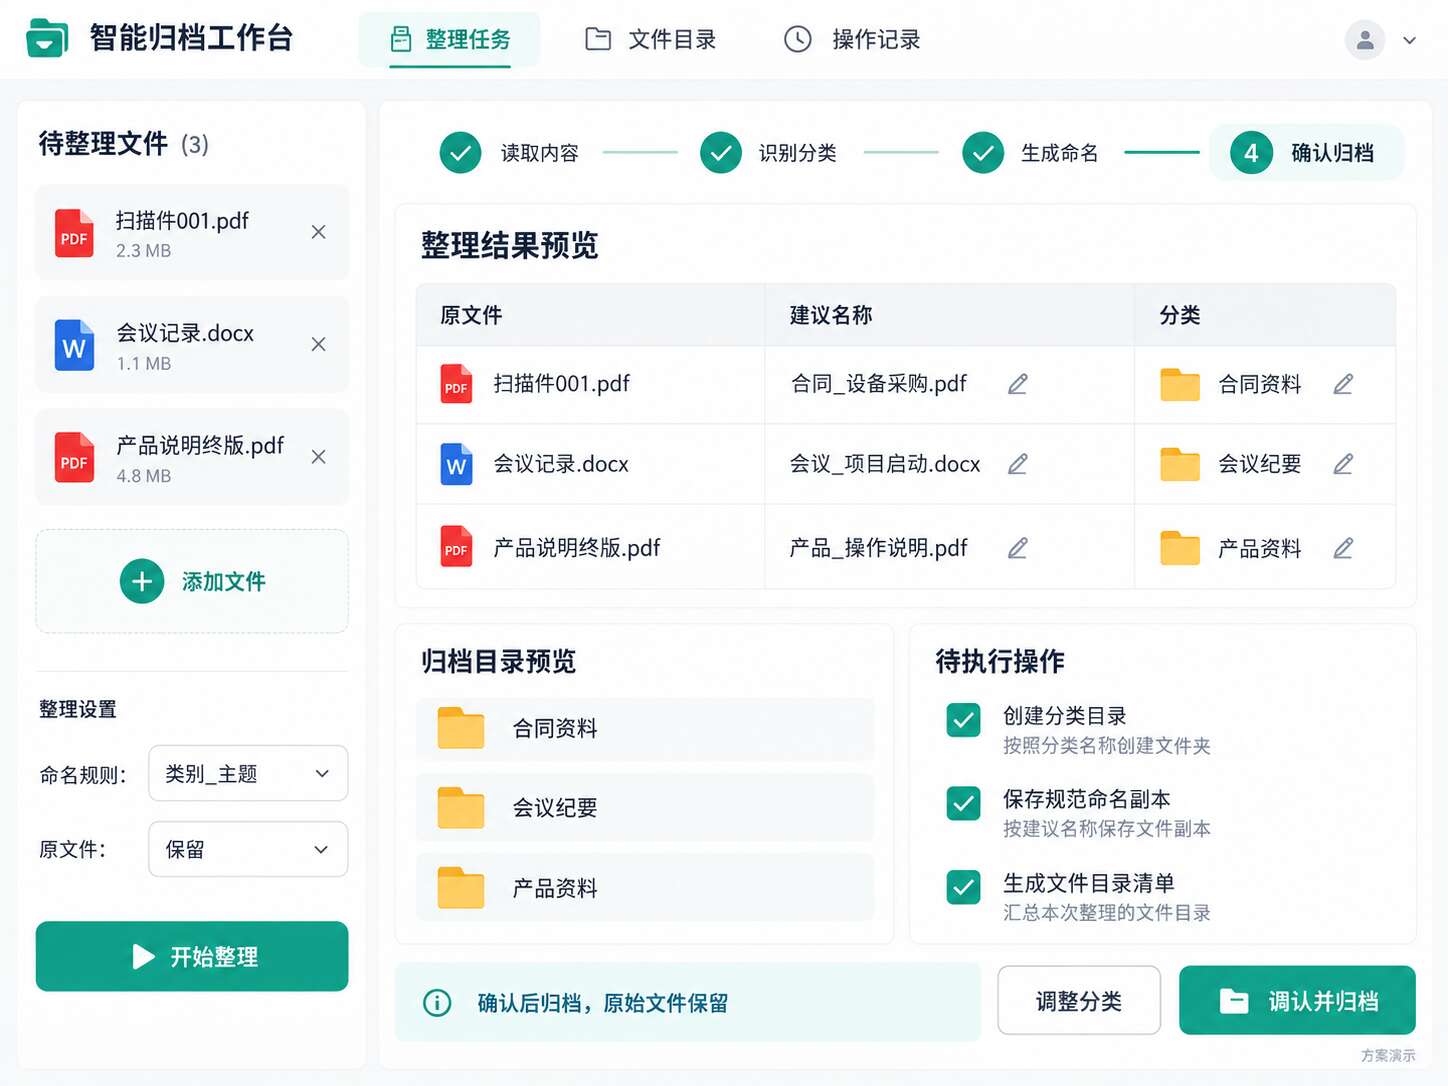Click the 建议名称 column header

click(831, 315)
